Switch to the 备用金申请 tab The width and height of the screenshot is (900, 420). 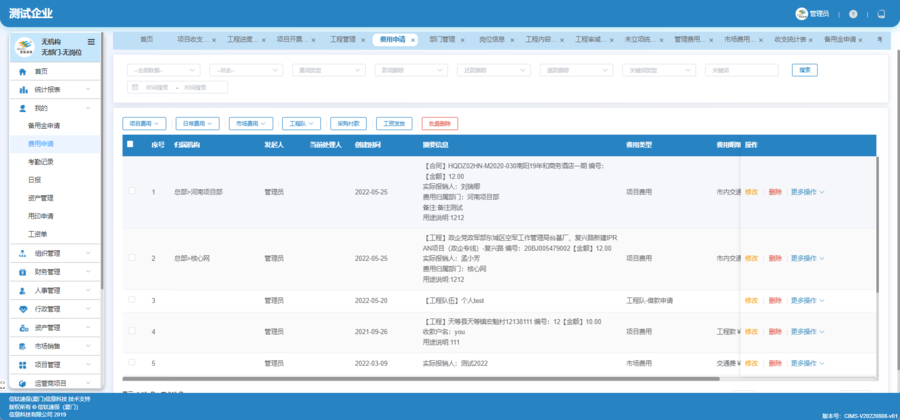(x=840, y=40)
